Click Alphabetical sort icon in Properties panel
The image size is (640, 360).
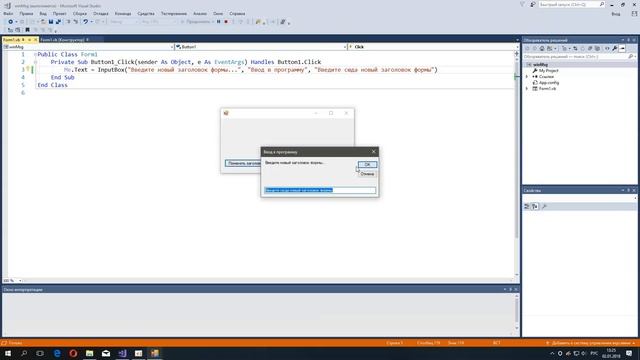coord(535,207)
